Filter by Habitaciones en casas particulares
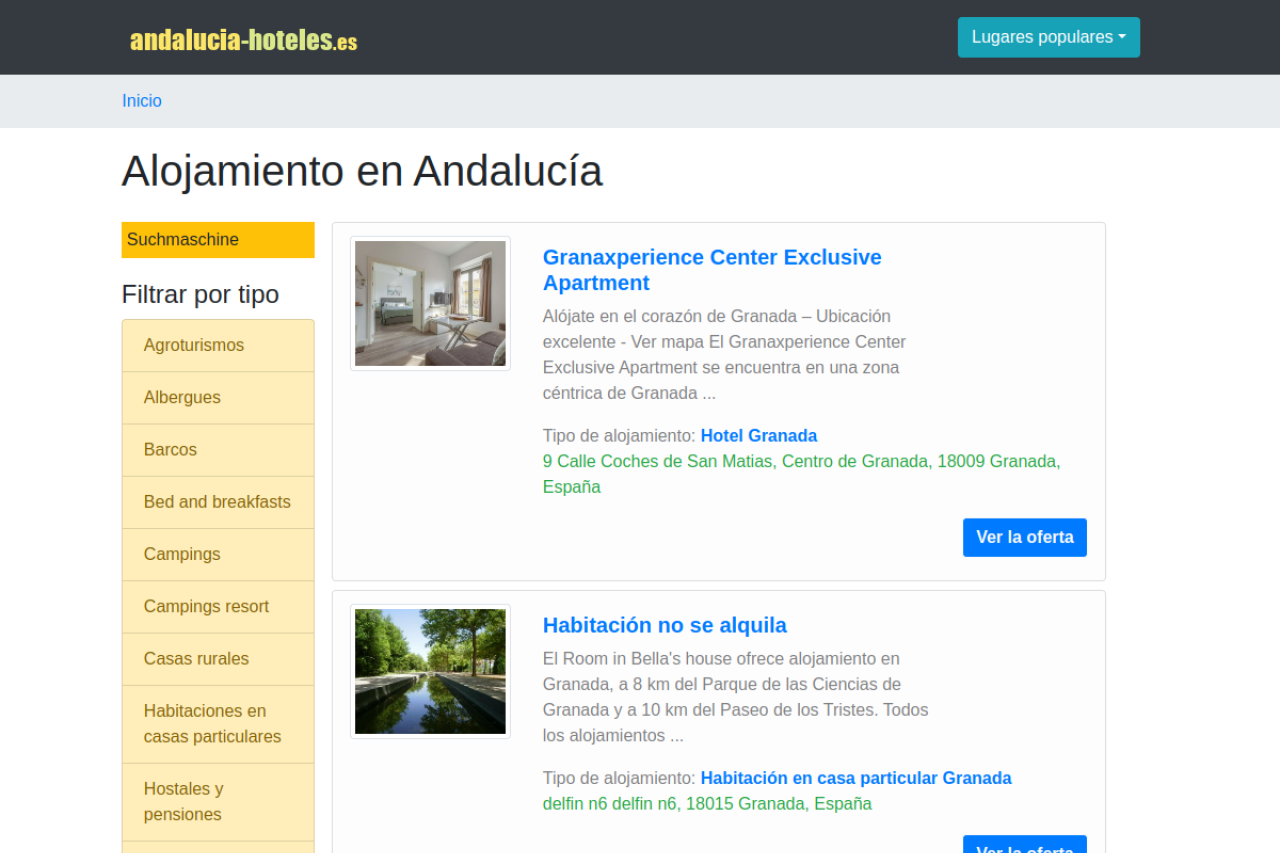 (x=212, y=724)
